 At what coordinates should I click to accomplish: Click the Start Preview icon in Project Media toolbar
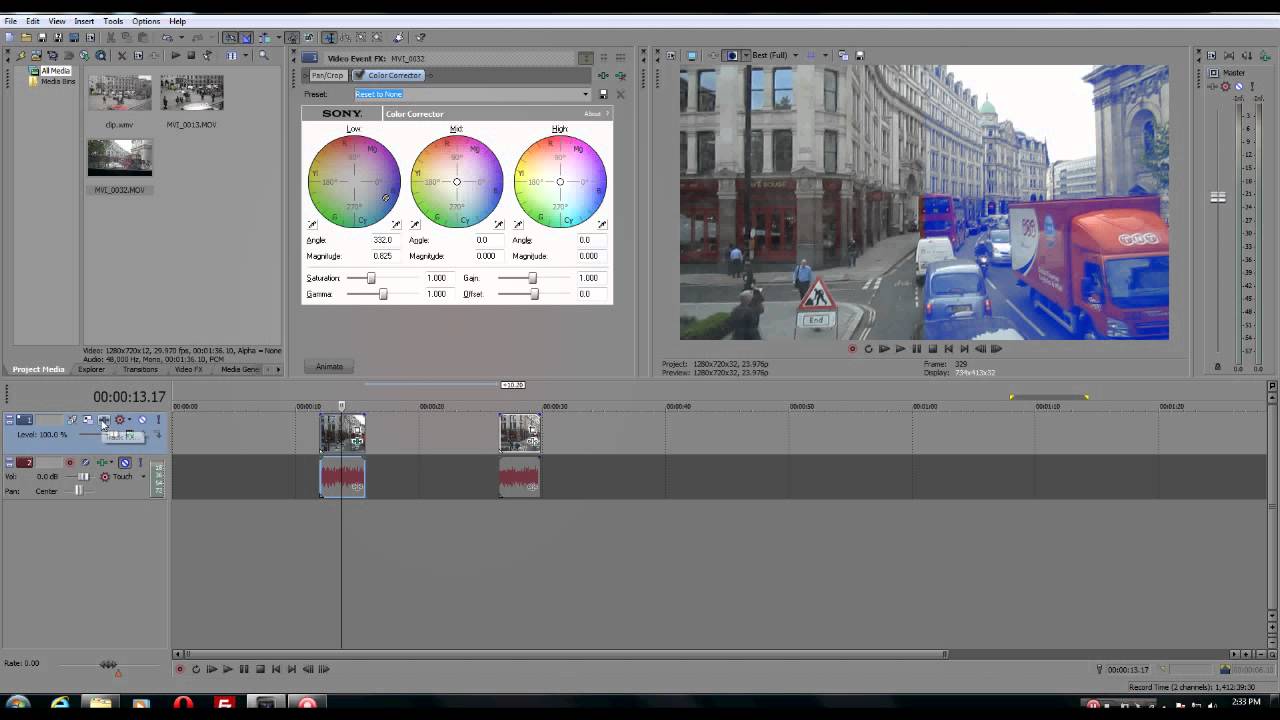[x=176, y=56]
